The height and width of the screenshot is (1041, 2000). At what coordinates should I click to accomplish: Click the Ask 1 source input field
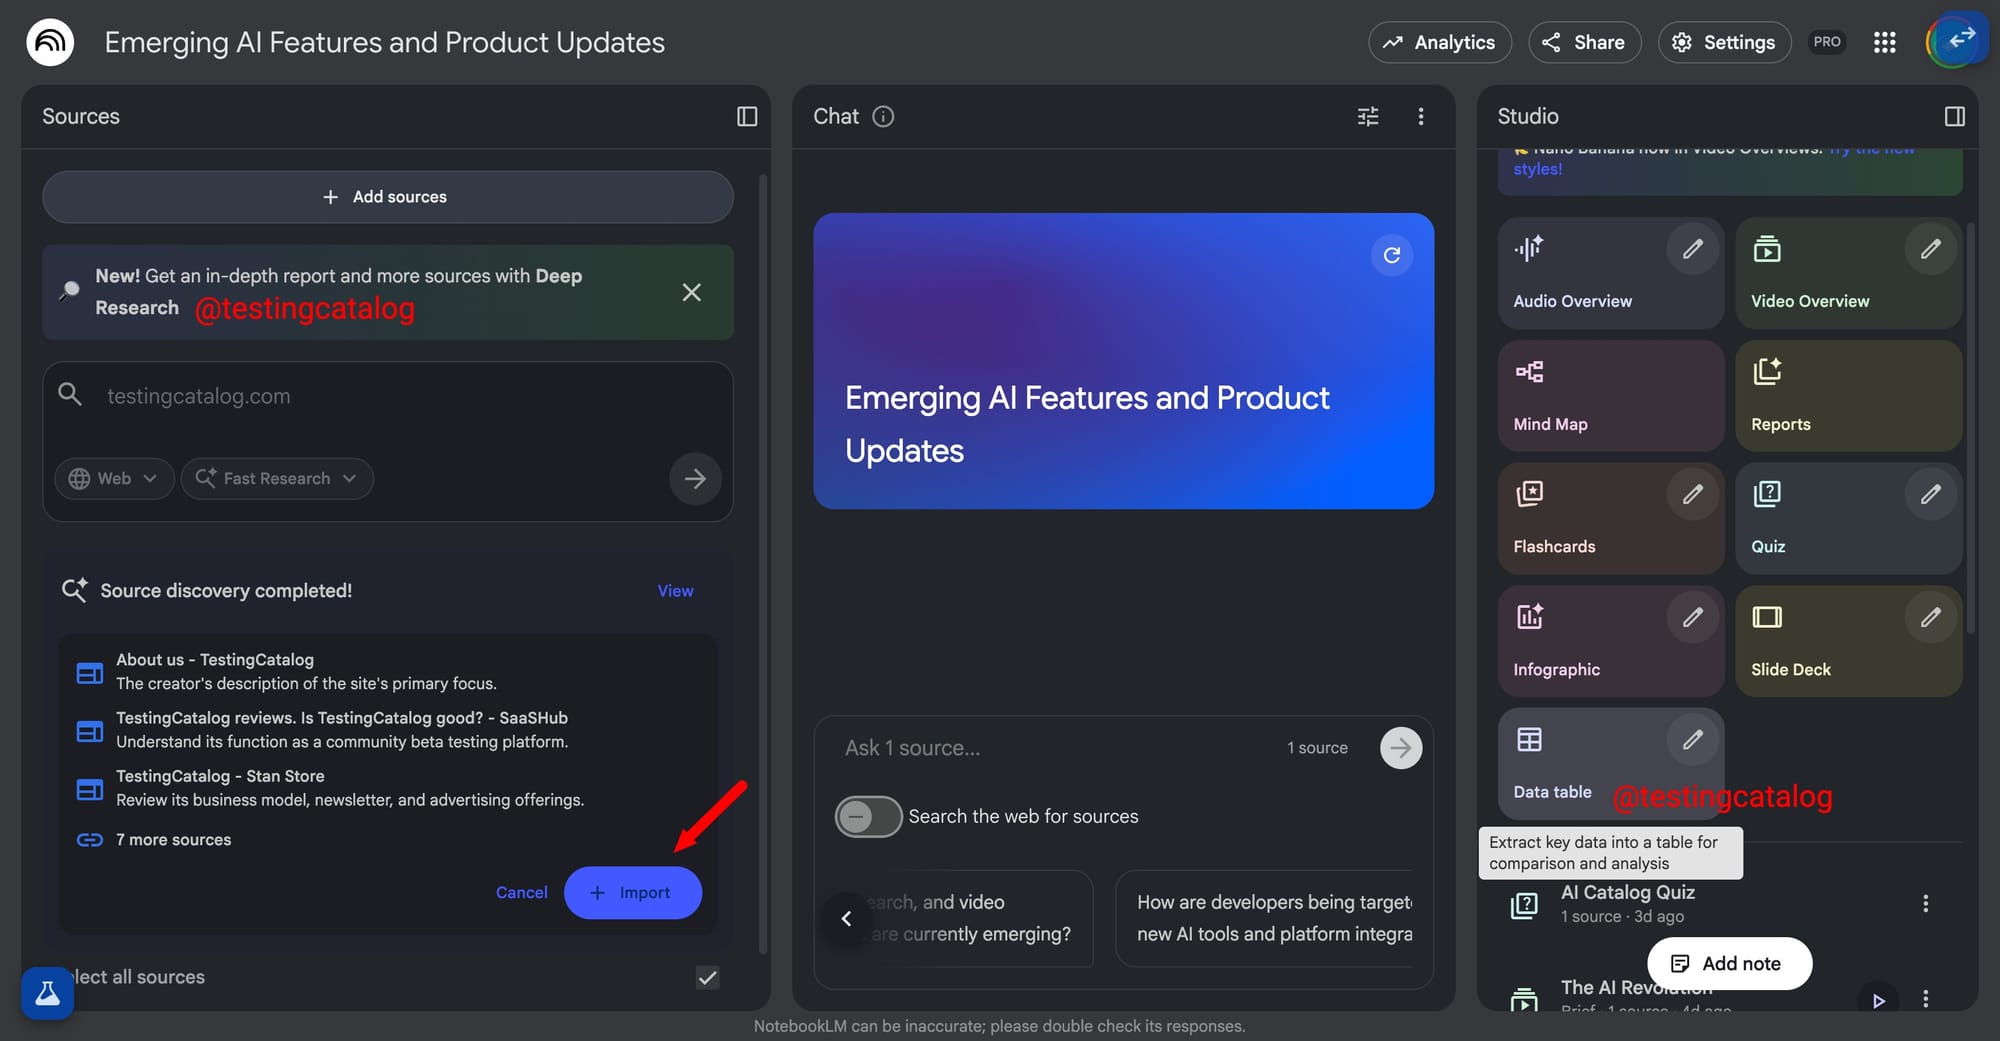pyautogui.click(x=1050, y=748)
